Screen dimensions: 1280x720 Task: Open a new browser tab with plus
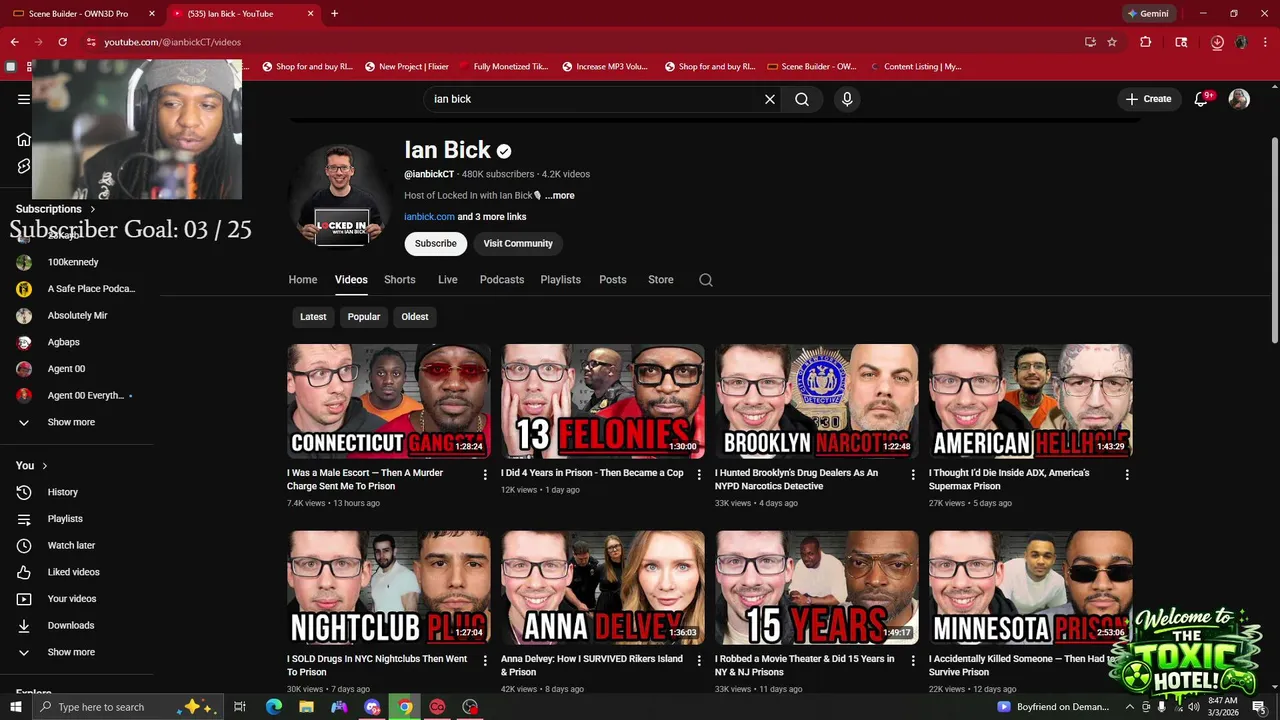[x=334, y=13]
